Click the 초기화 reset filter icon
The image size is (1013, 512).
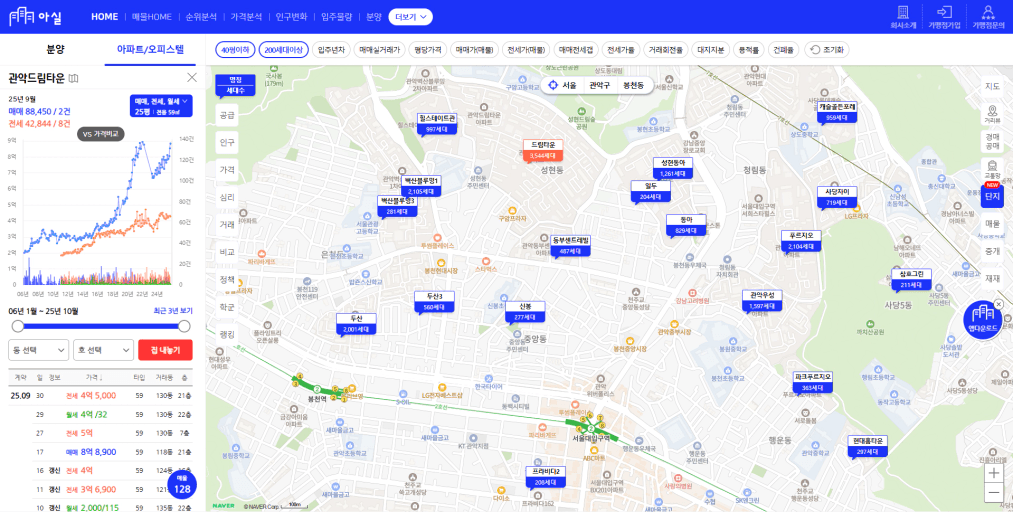(x=814, y=49)
